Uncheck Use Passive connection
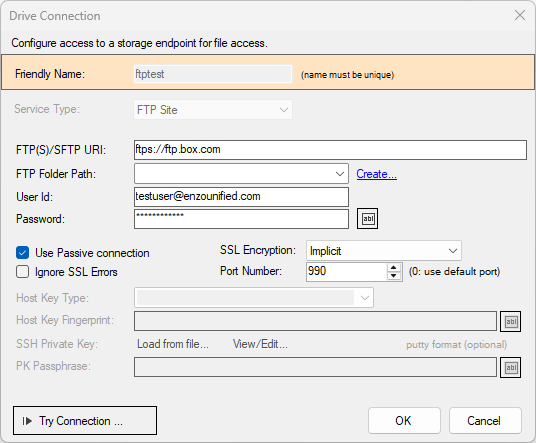 [x=23, y=253]
